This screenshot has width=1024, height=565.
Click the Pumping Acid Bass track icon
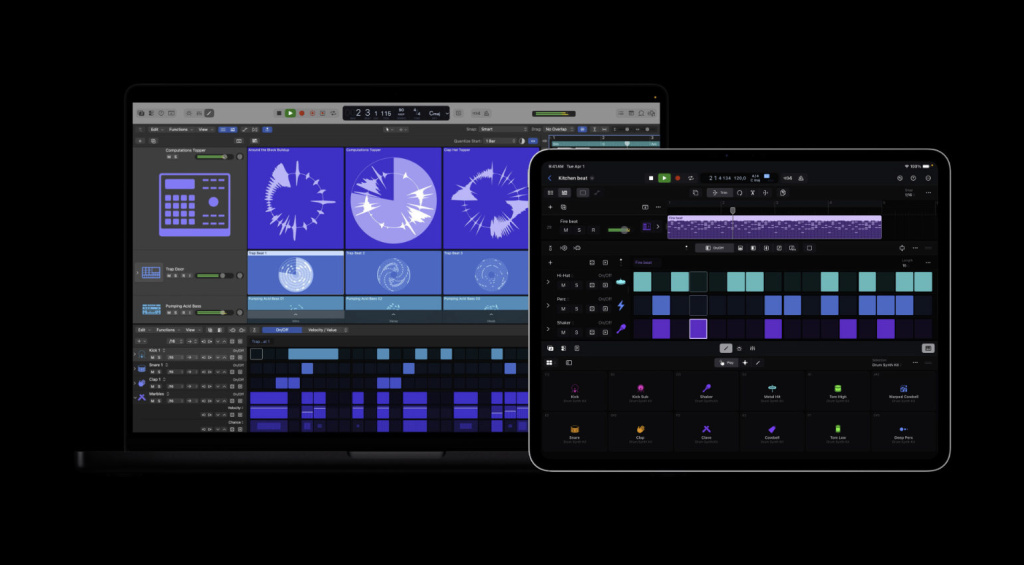click(x=151, y=308)
